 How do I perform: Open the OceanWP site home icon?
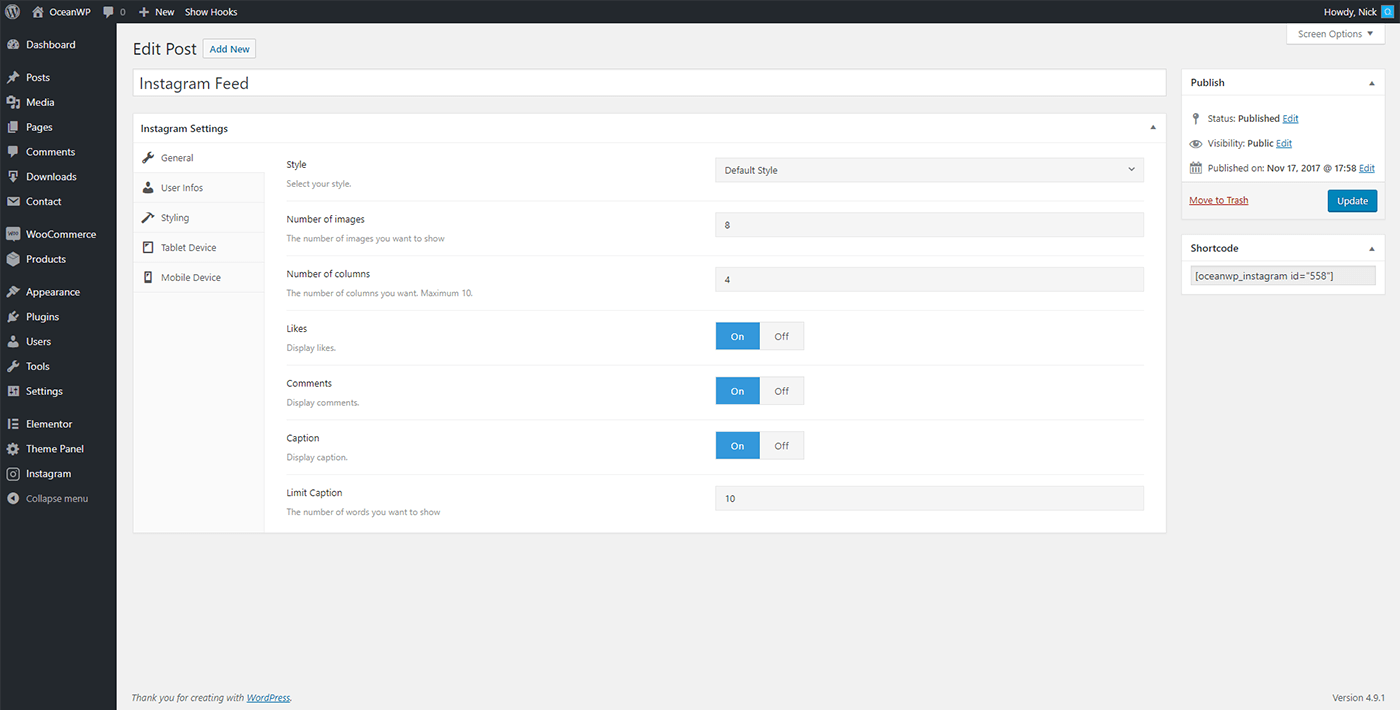[x=38, y=12]
